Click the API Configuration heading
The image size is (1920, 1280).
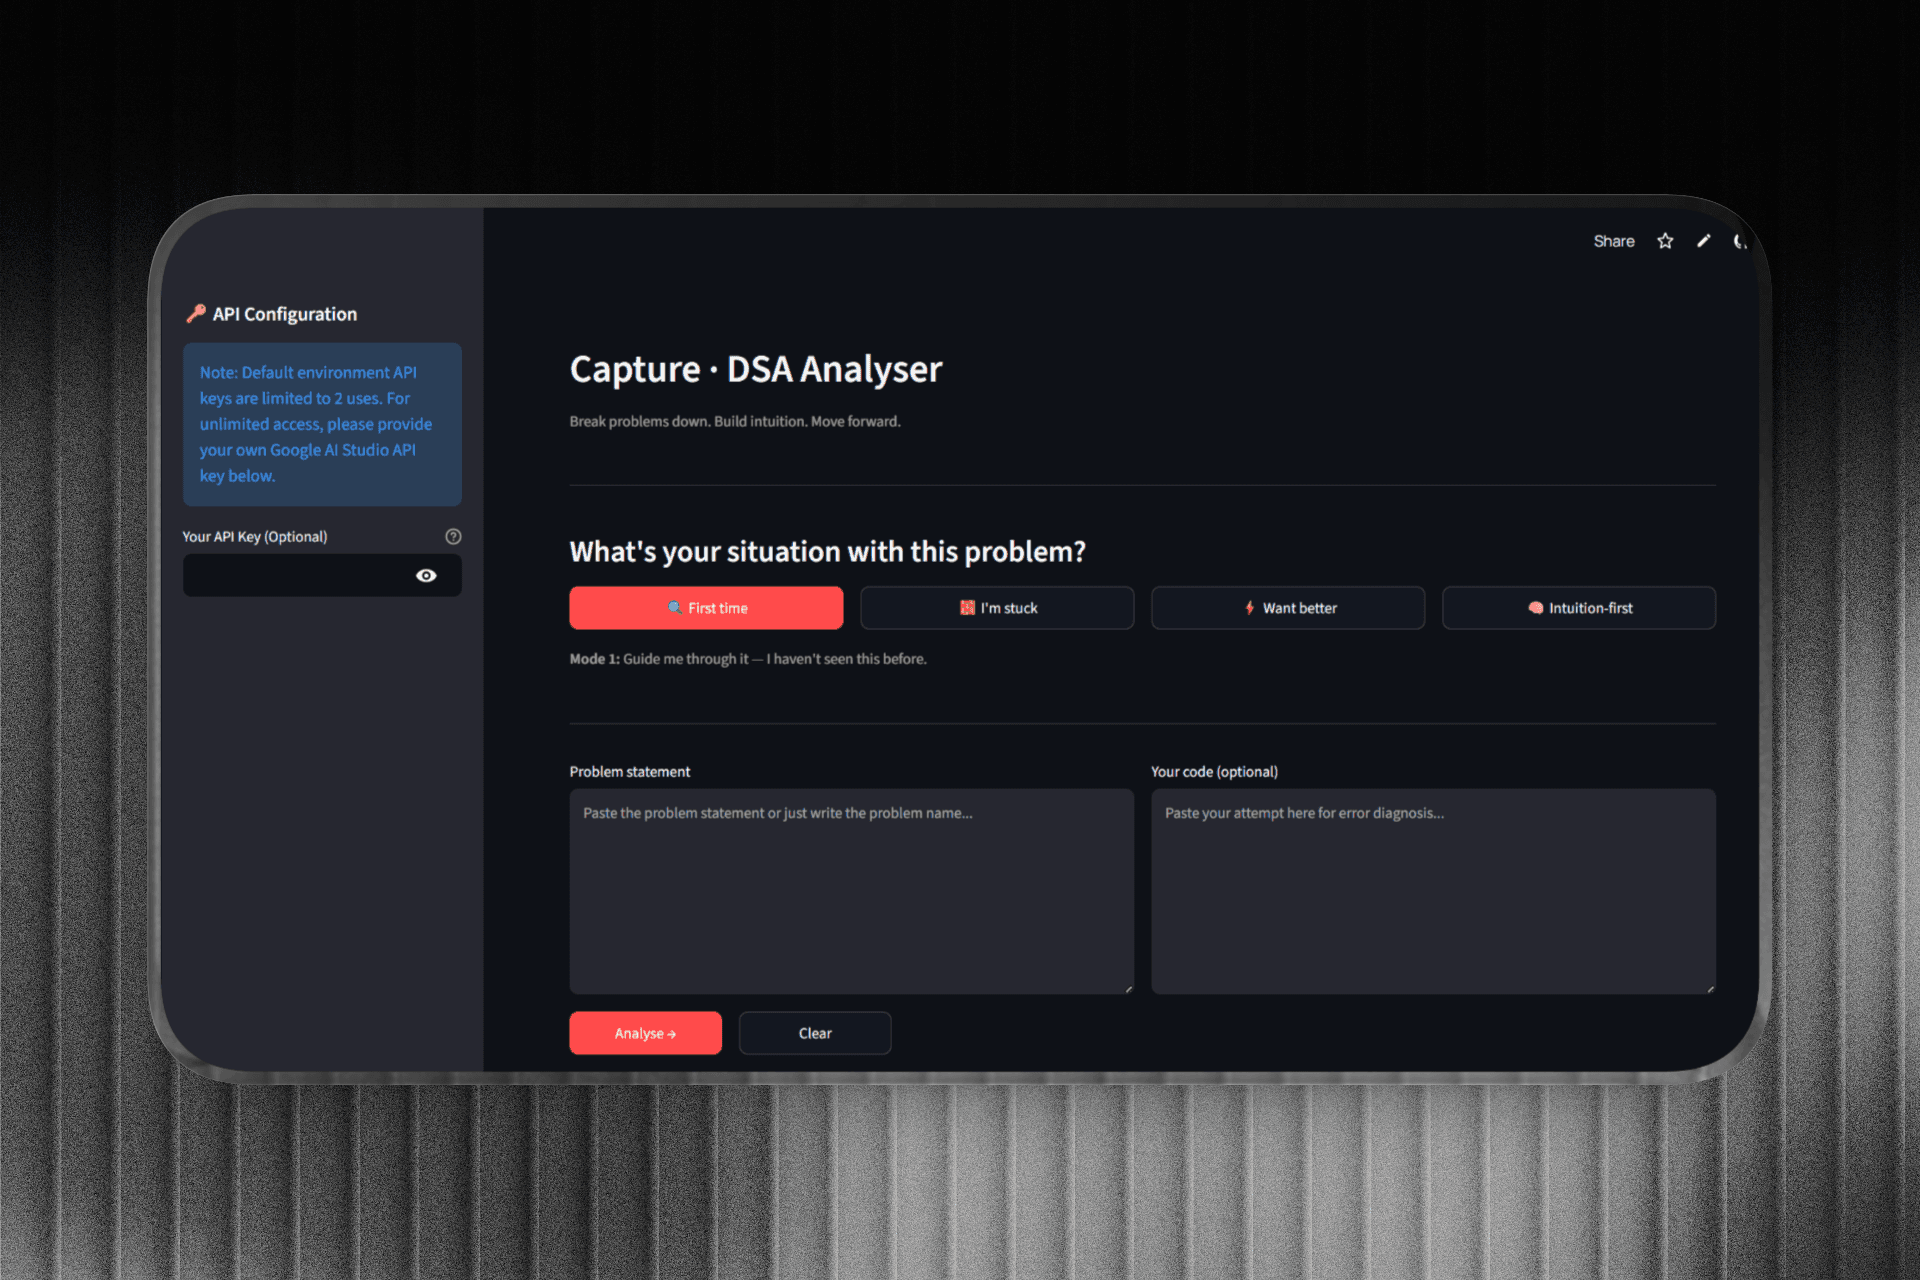(x=272, y=314)
